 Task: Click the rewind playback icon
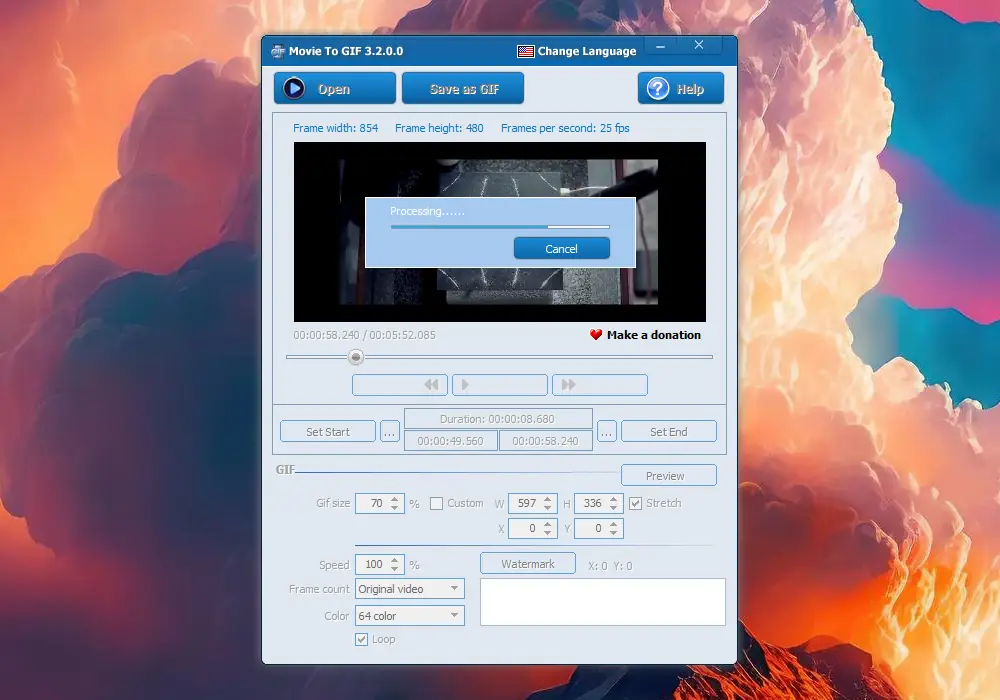tap(431, 384)
